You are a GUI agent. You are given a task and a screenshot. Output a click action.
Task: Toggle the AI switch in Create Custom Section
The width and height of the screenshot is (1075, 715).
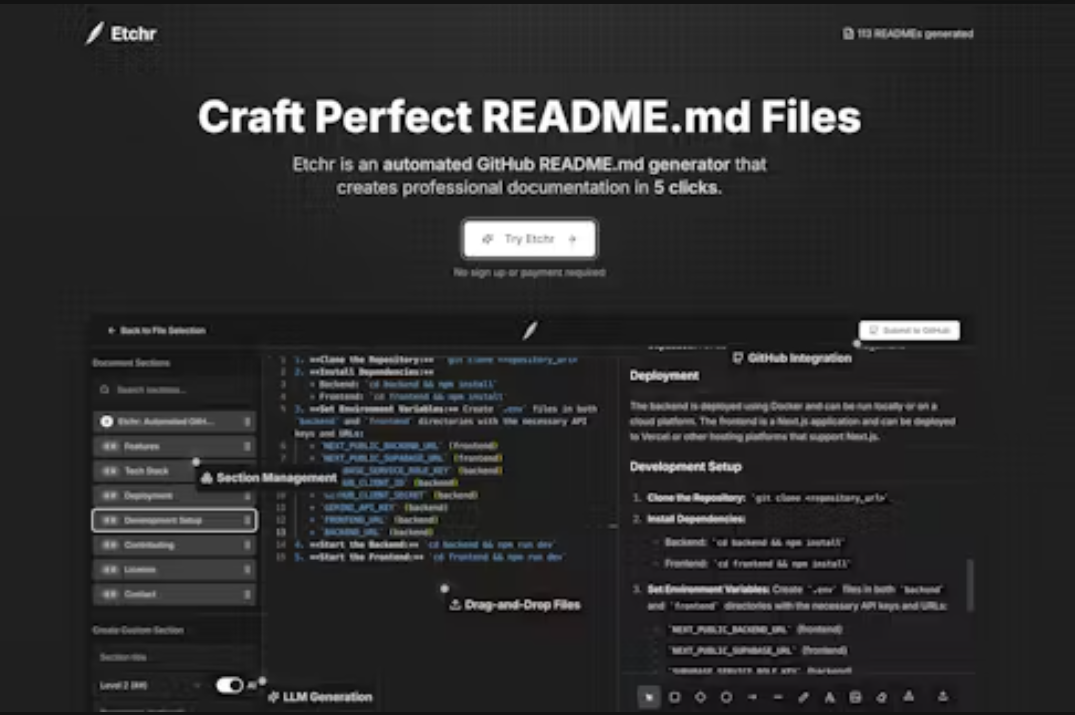(x=230, y=685)
